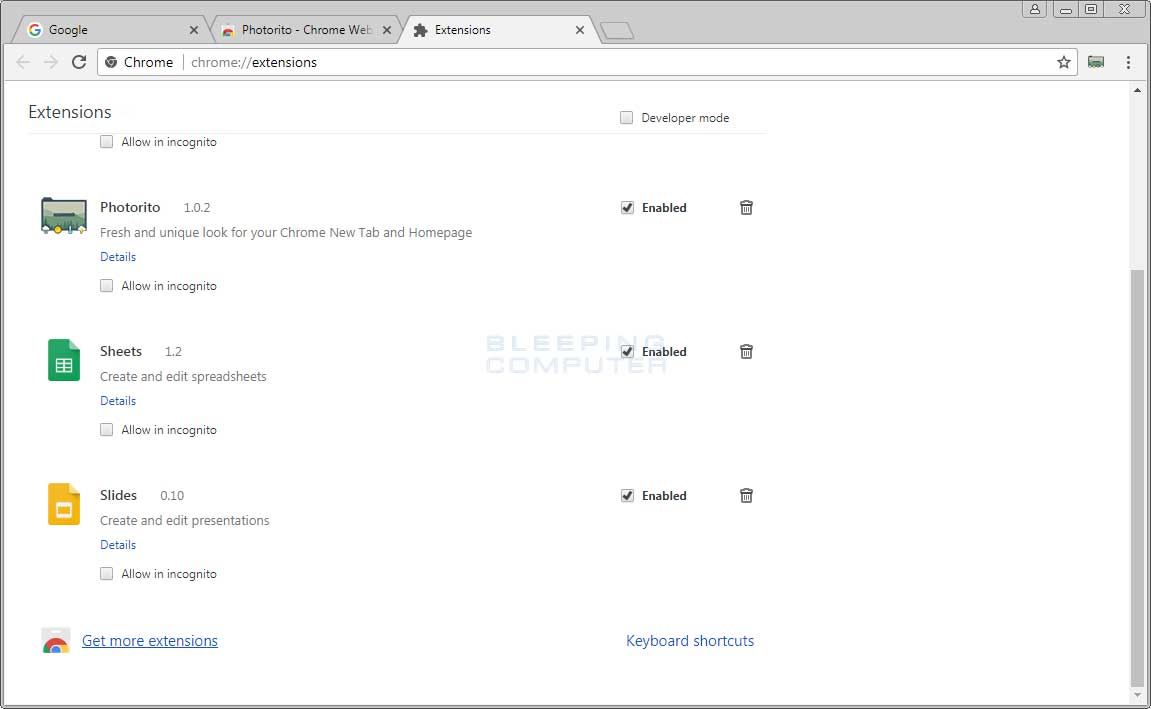
Task: Uncheck Enabled for Sheets
Action: (627, 352)
